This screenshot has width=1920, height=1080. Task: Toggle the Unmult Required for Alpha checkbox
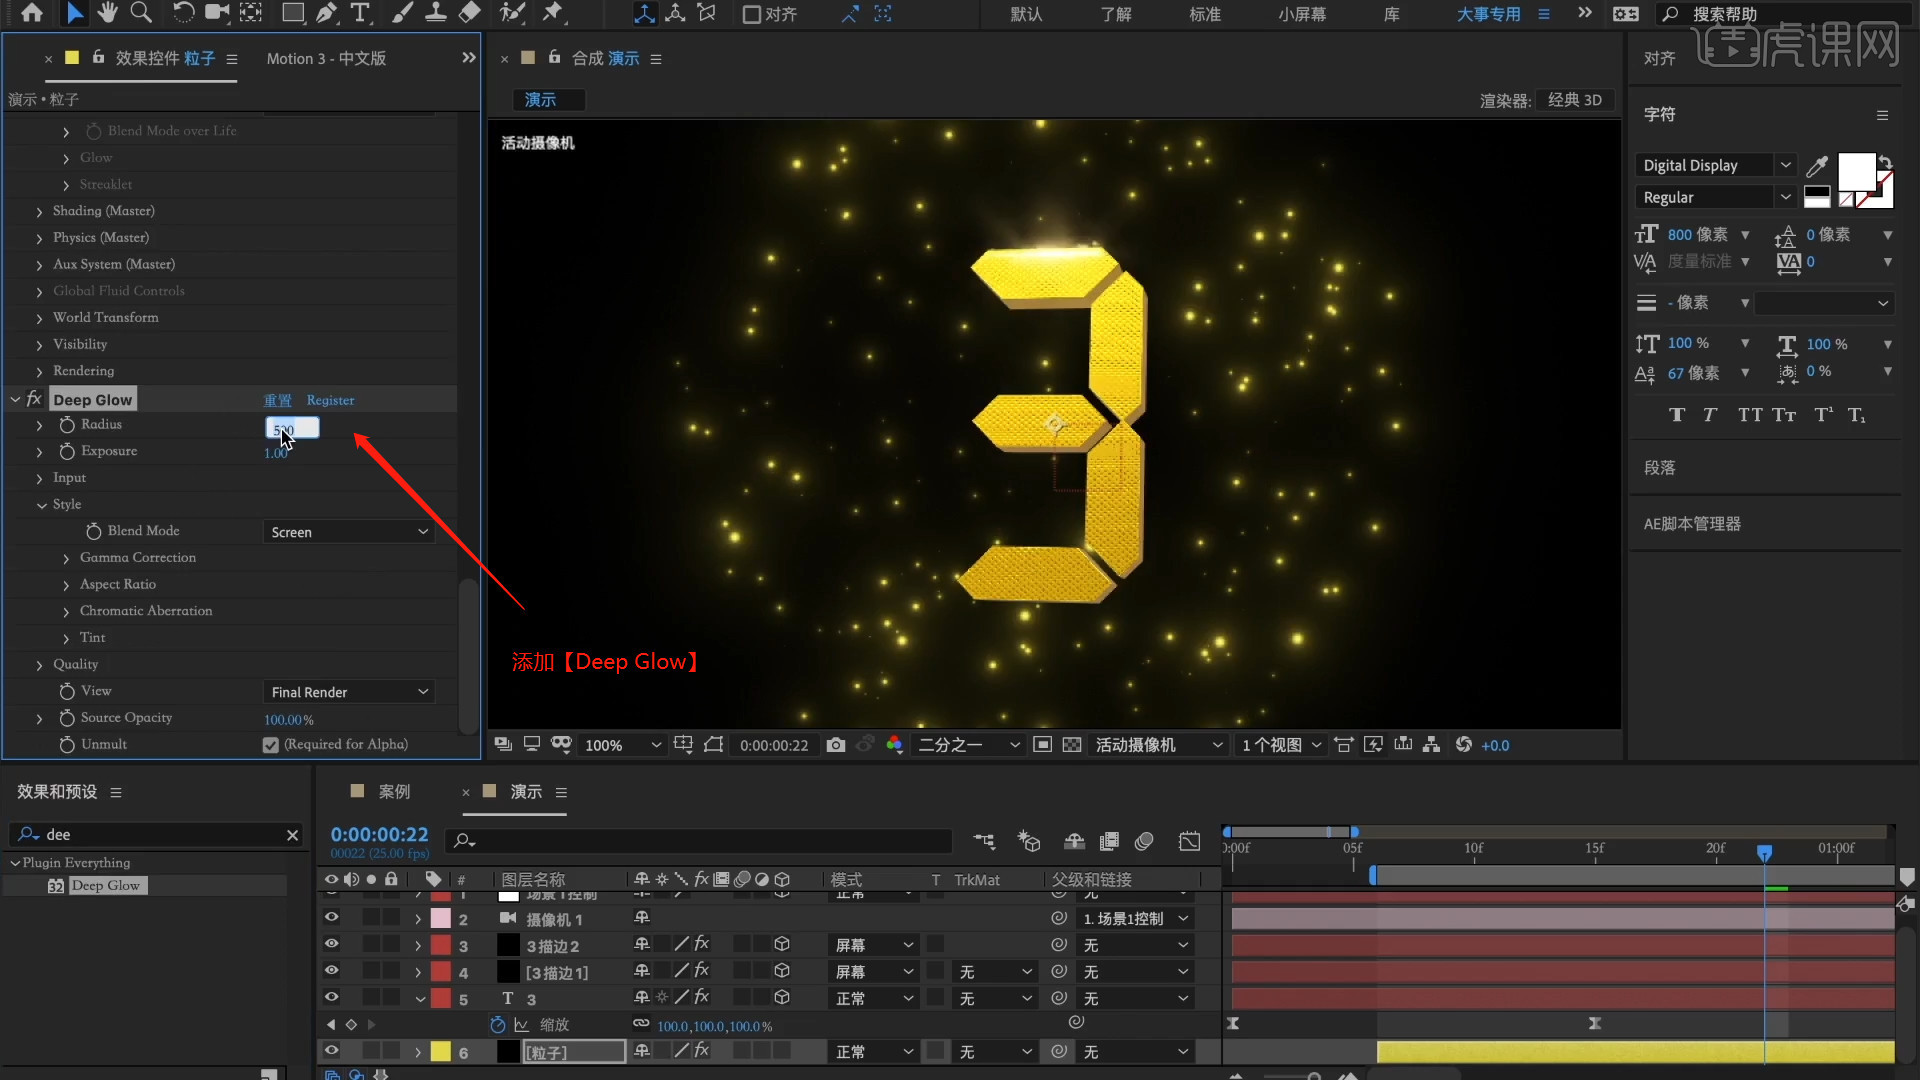tap(270, 745)
